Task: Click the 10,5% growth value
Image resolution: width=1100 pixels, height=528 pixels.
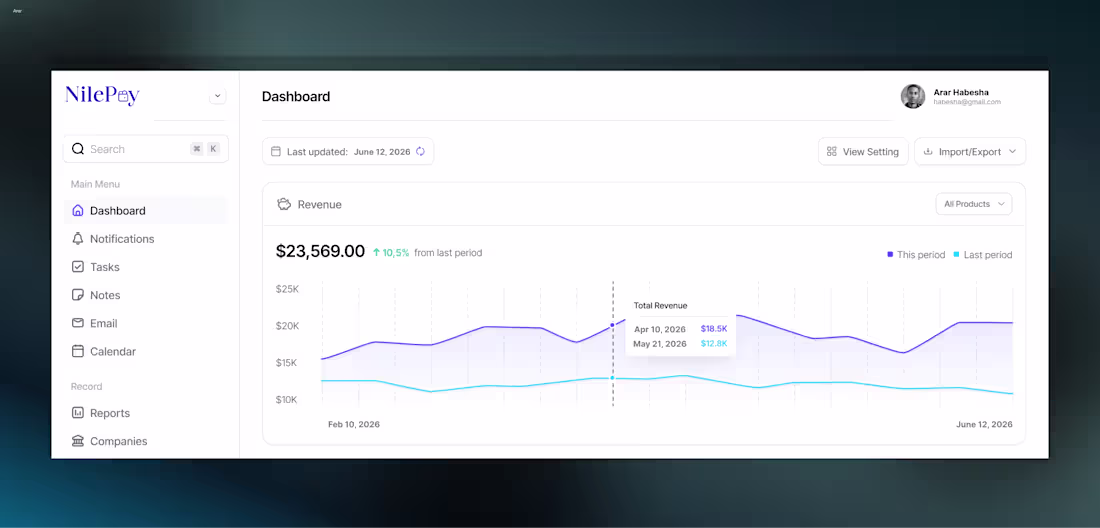Action: coord(396,252)
